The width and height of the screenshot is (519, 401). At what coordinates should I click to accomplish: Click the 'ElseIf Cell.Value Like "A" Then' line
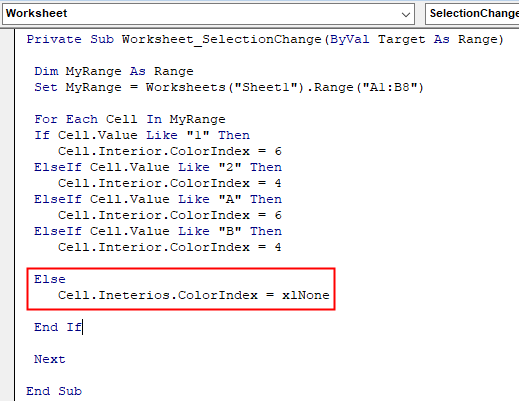(x=158, y=199)
